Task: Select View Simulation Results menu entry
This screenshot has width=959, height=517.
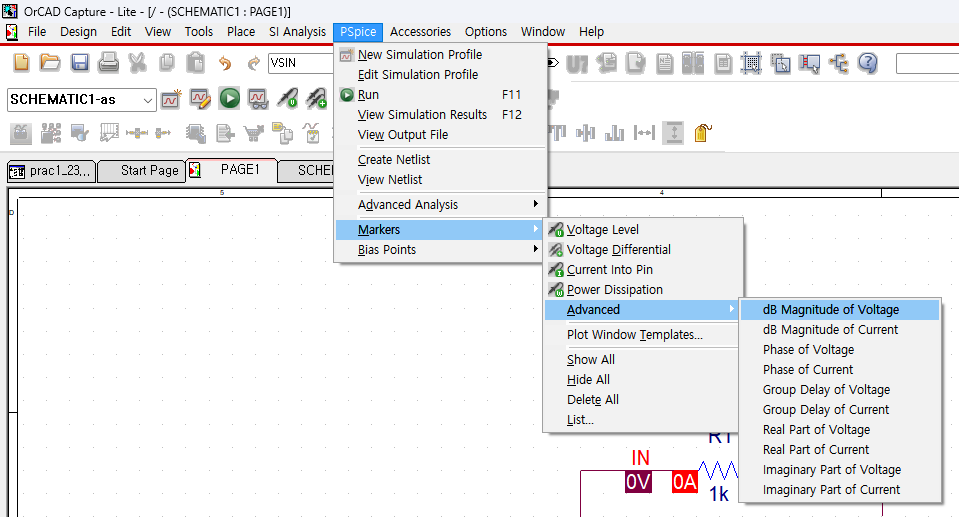Action: click(x=440, y=114)
